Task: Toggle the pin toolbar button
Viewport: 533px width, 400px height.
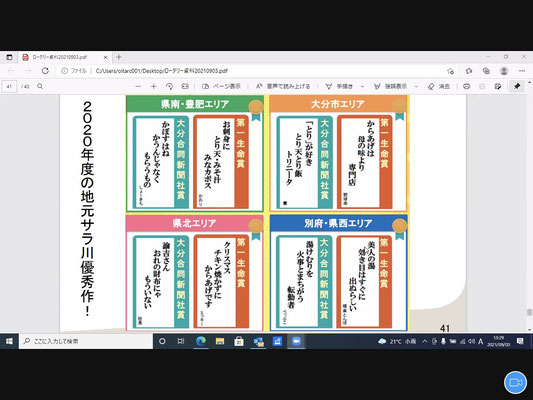Action: 517,86
